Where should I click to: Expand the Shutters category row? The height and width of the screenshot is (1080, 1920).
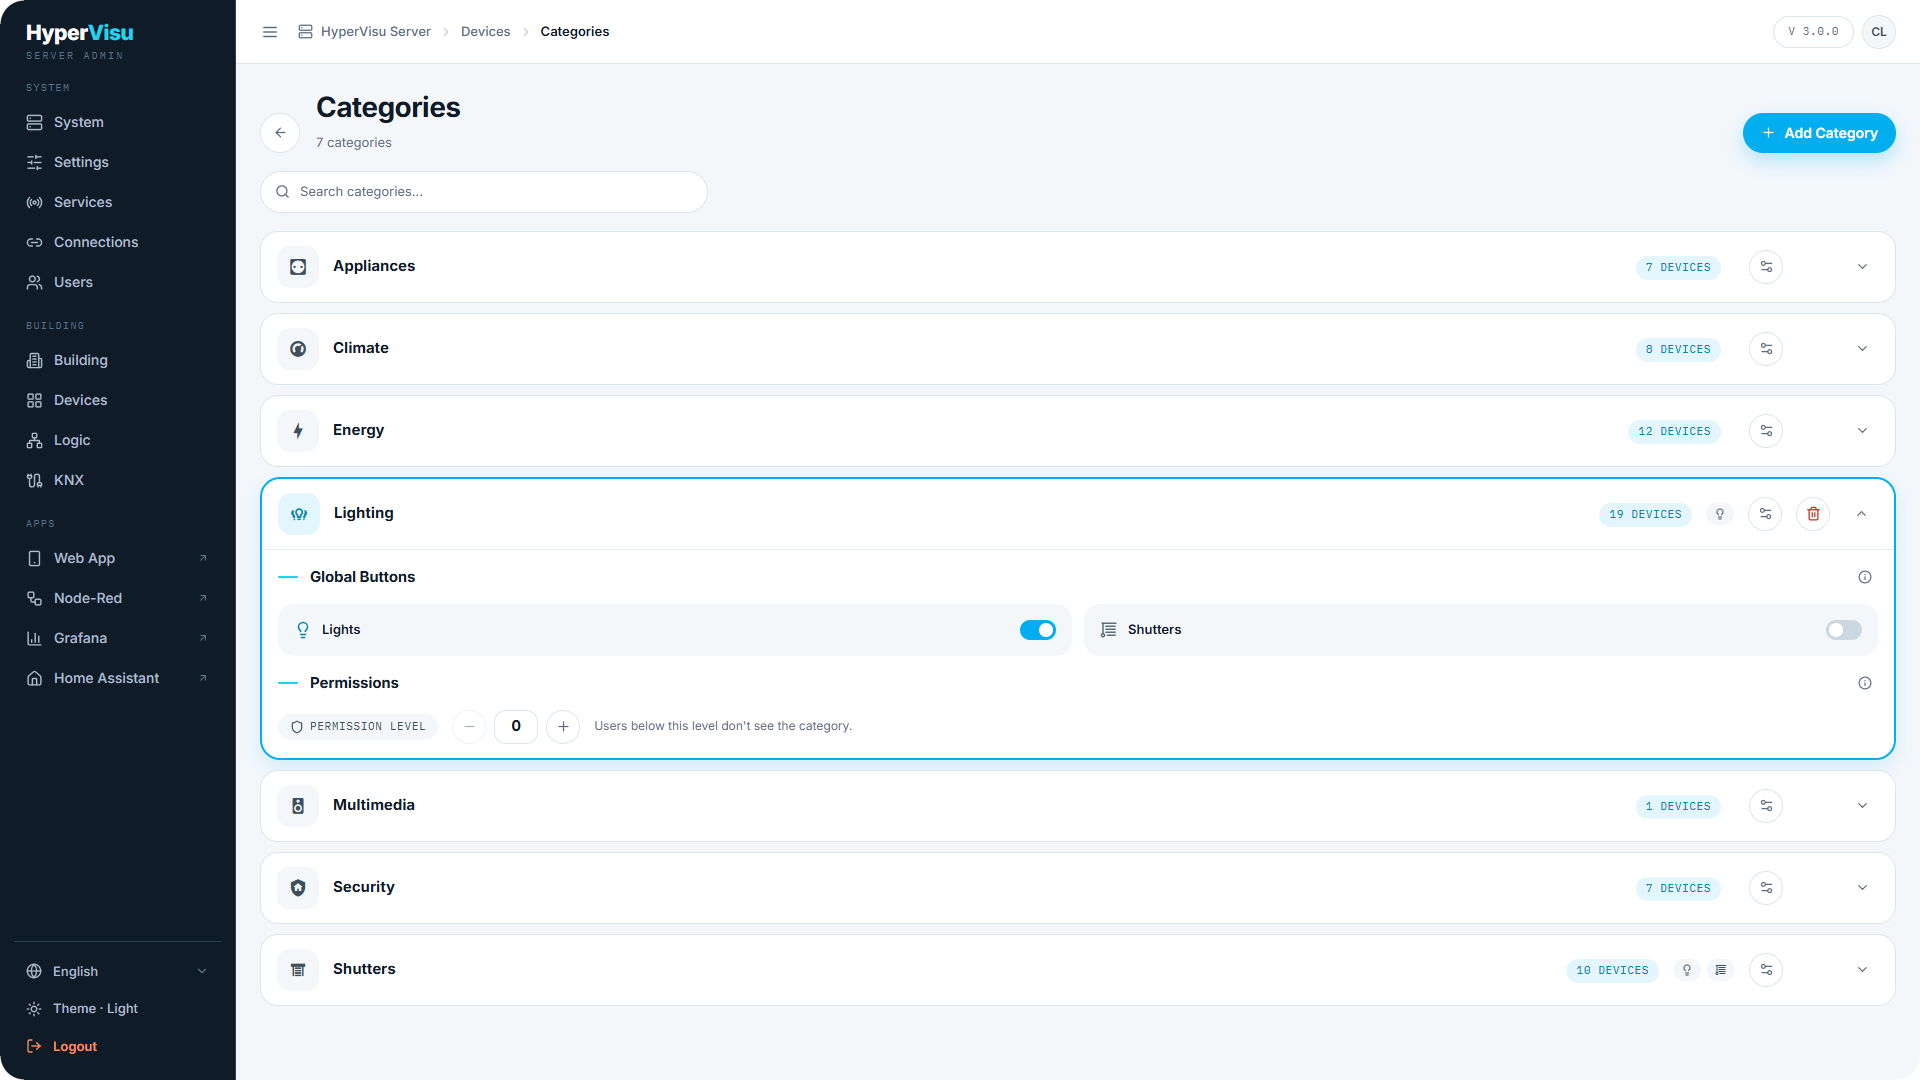click(x=1862, y=970)
